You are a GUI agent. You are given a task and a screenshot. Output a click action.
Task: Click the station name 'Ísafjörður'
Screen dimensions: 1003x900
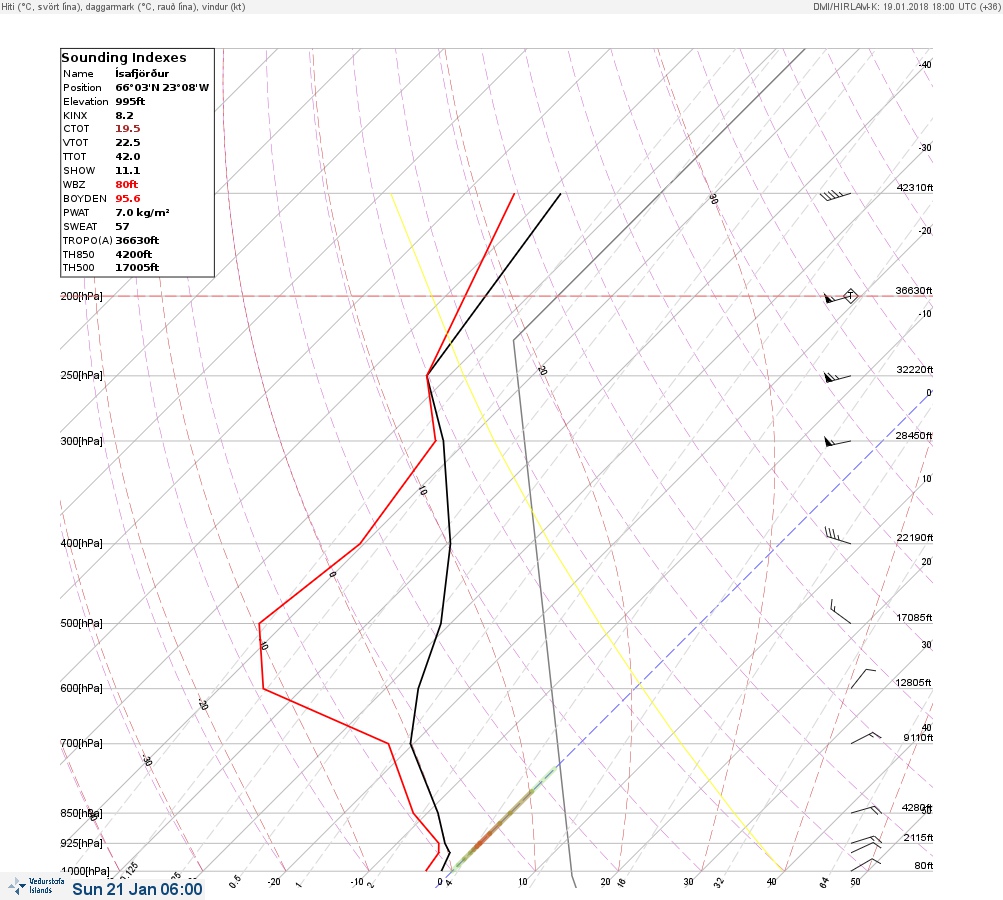pyautogui.click(x=142, y=74)
